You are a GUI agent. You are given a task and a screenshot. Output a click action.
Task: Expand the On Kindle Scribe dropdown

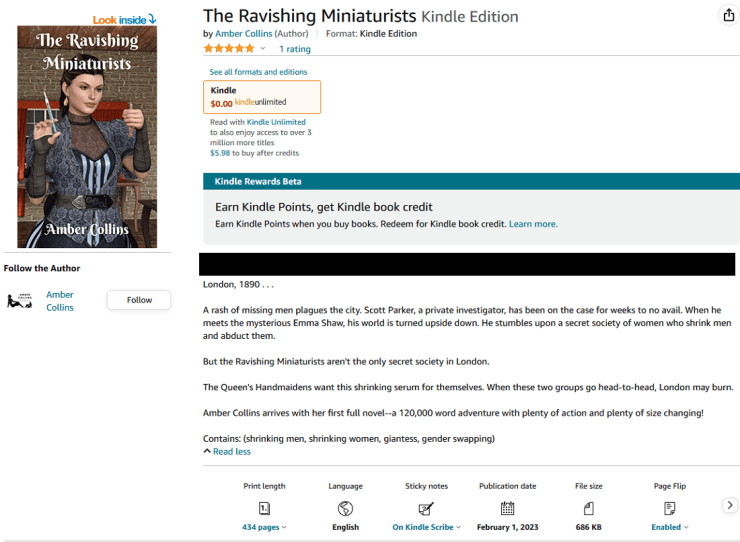[426, 527]
